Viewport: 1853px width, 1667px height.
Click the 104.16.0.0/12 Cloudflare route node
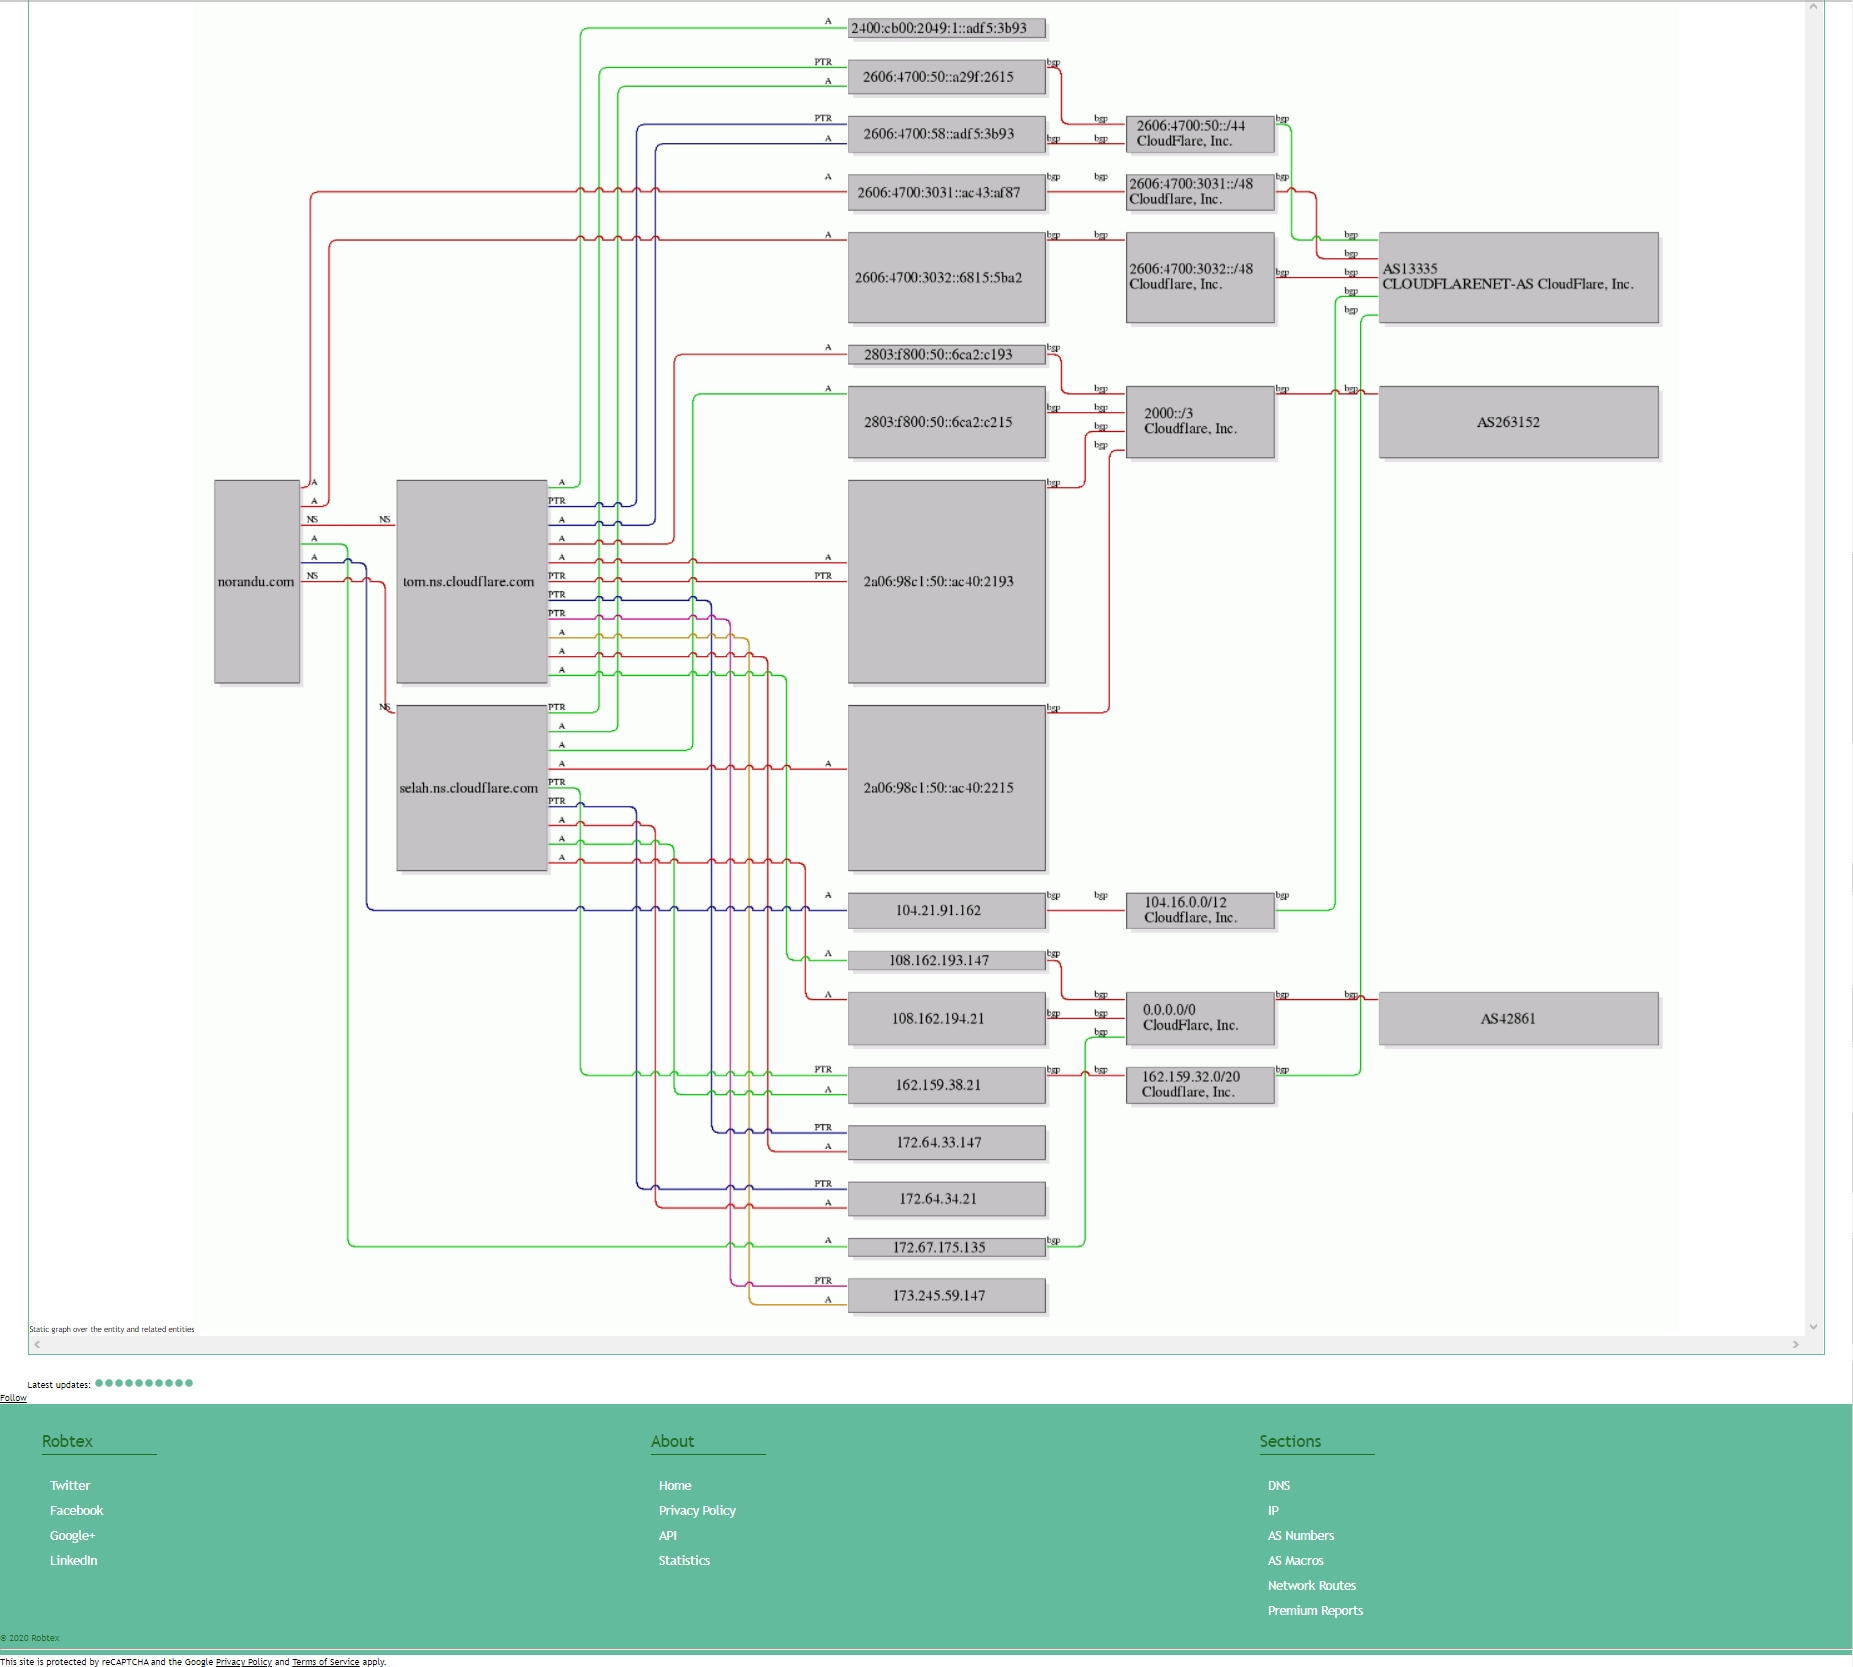click(1200, 910)
